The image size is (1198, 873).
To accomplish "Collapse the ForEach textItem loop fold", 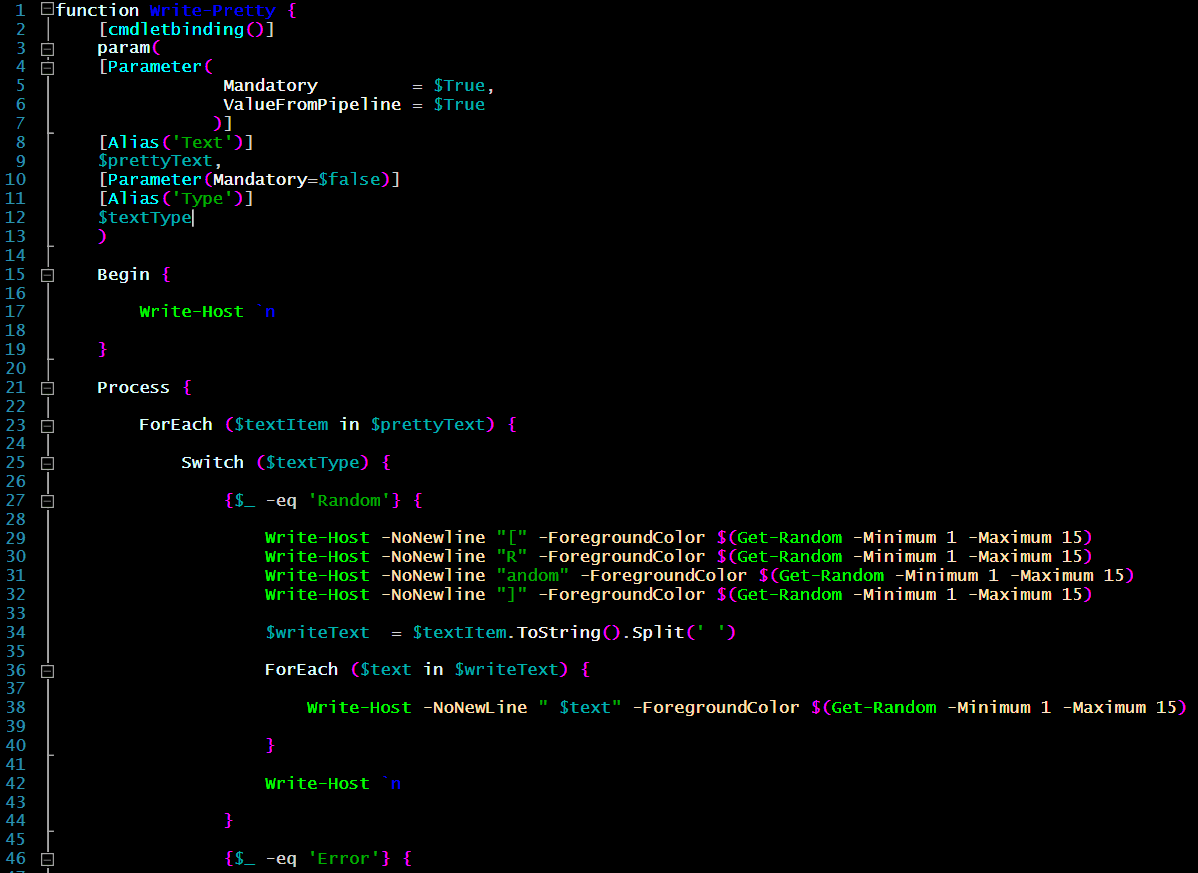I will click(x=46, y=424).
